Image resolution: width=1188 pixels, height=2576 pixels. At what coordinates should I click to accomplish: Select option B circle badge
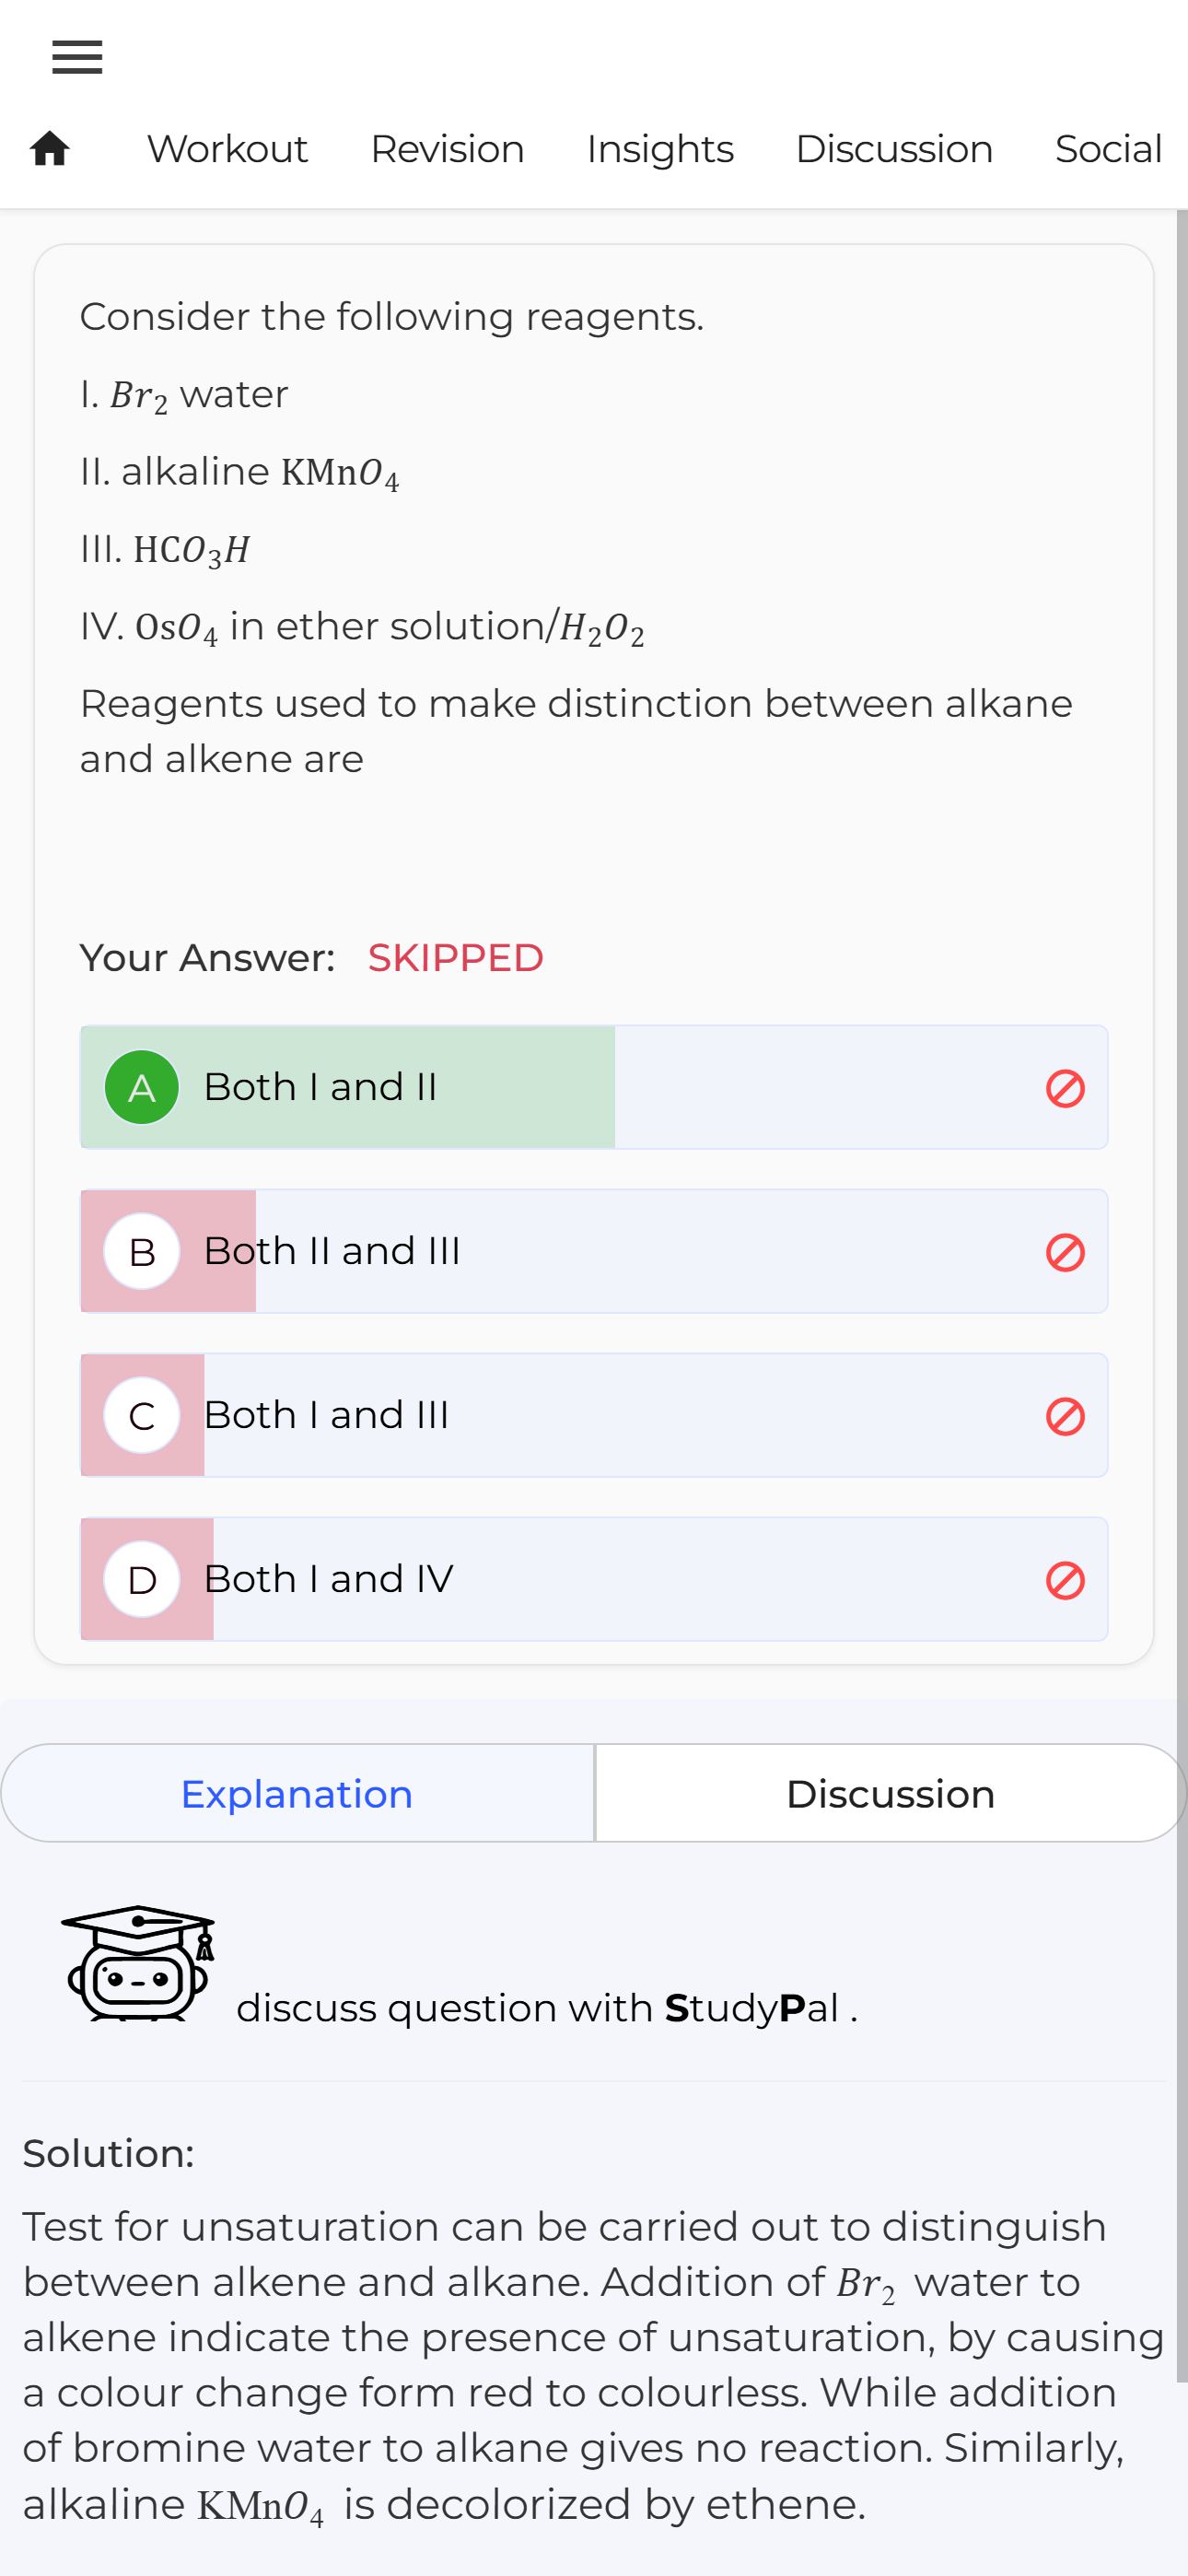[x=142, y=1251]
